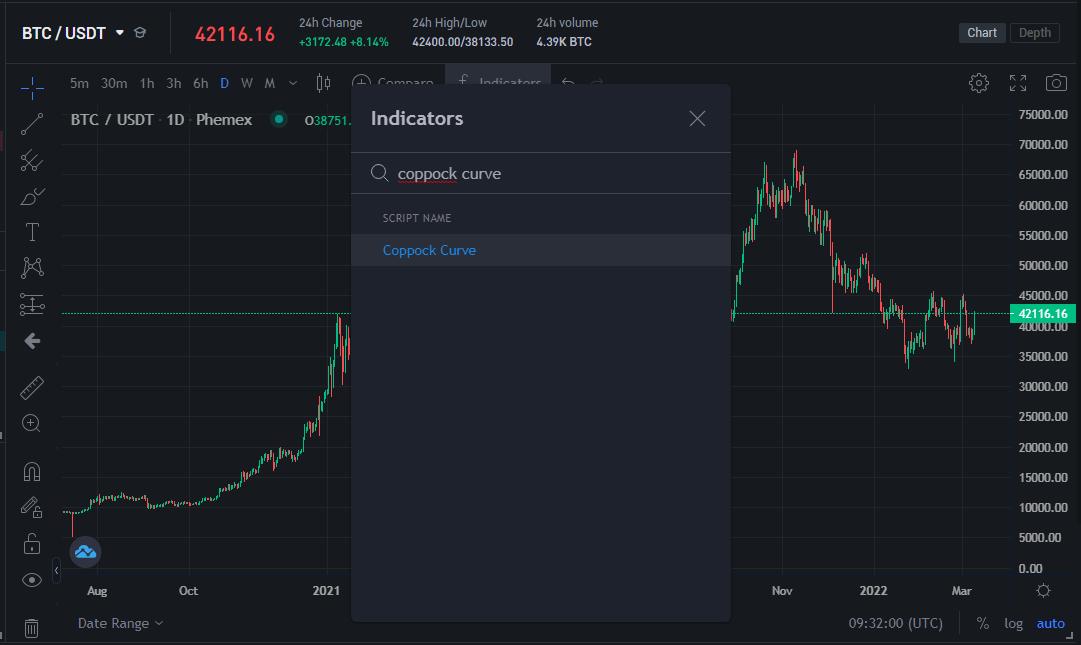Image resolution: width=1081 pixels, height=645 pixels.
Task: Expand the extra timeframes chevron menu
Action: click(291, 84)
